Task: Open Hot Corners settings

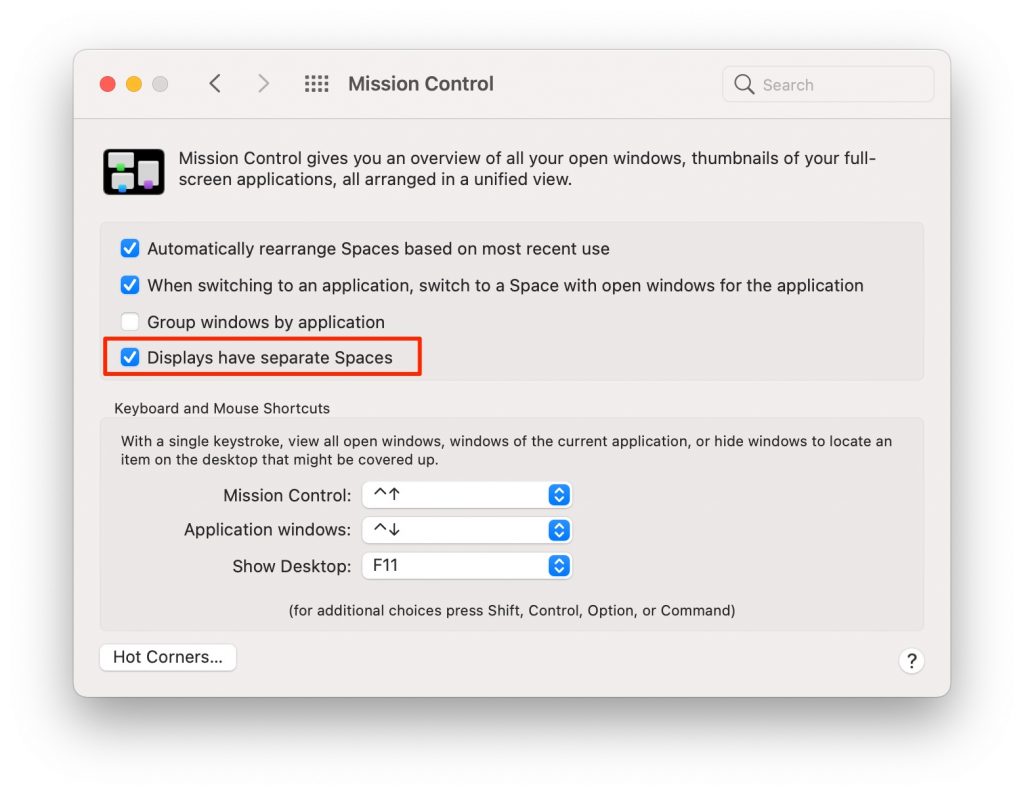Action: [x=168, y=657]
